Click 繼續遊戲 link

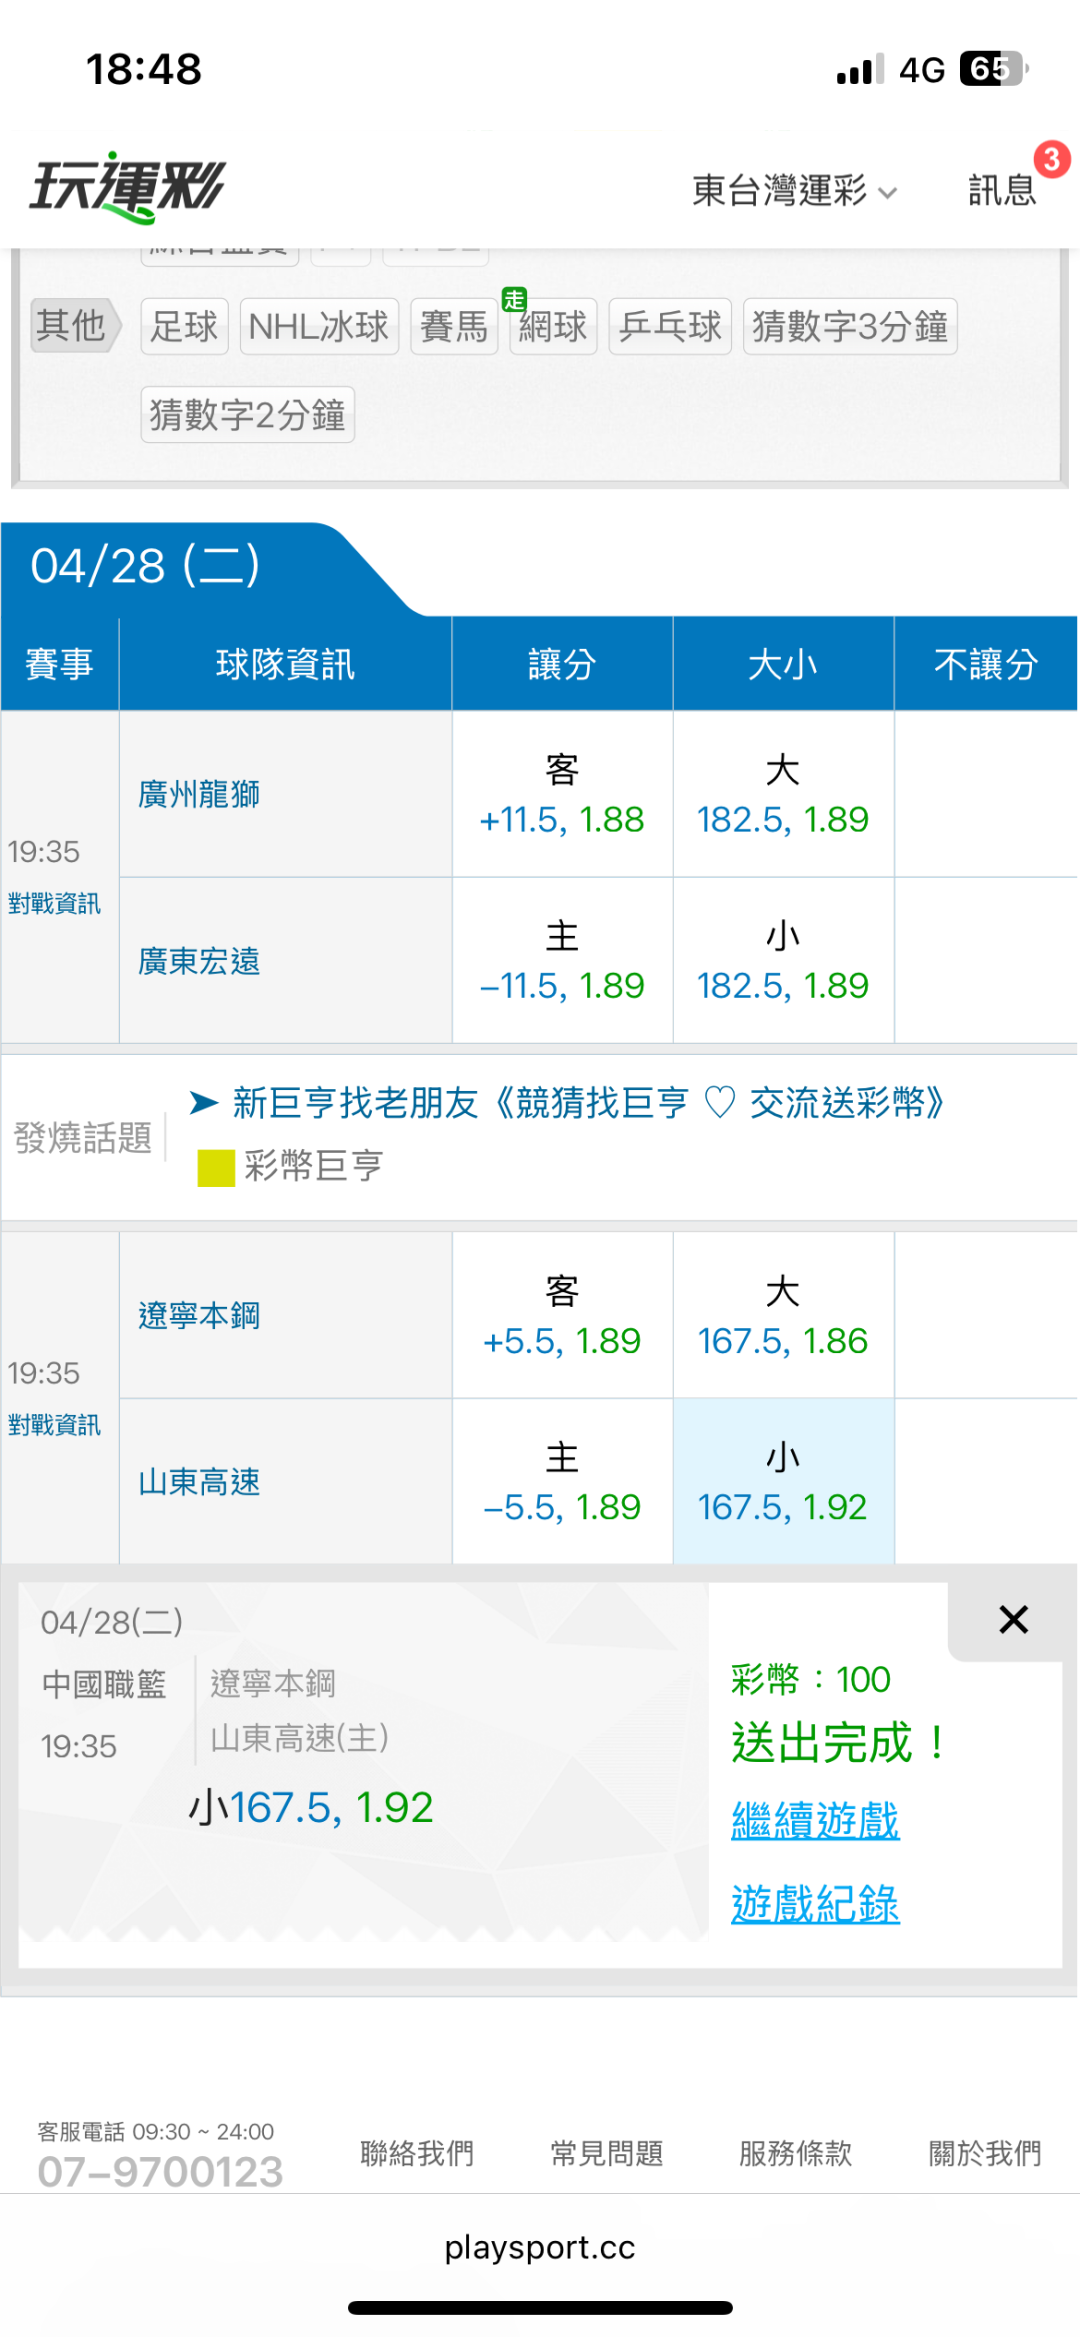pos(815,1820)
